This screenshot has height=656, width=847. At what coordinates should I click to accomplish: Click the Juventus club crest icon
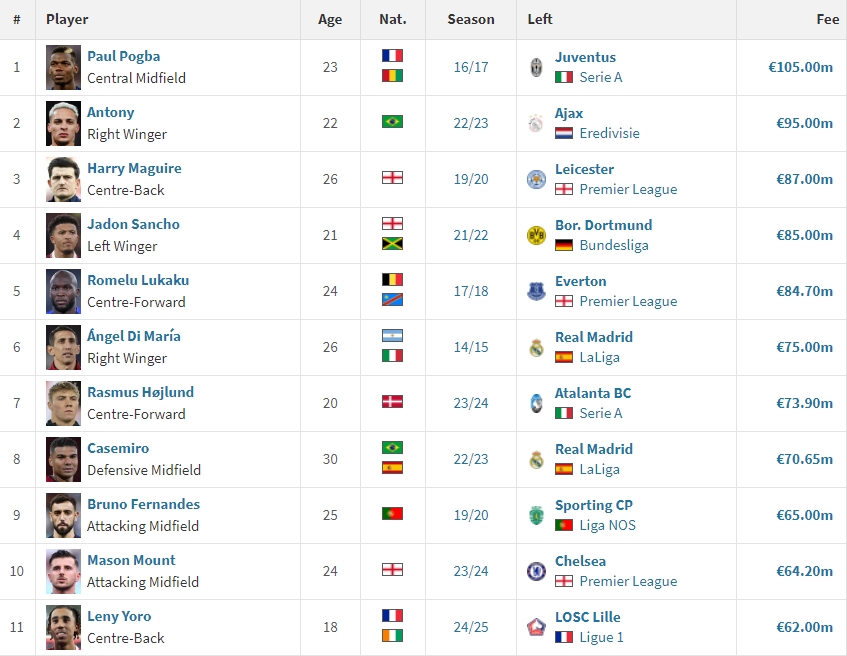(536, 67)
